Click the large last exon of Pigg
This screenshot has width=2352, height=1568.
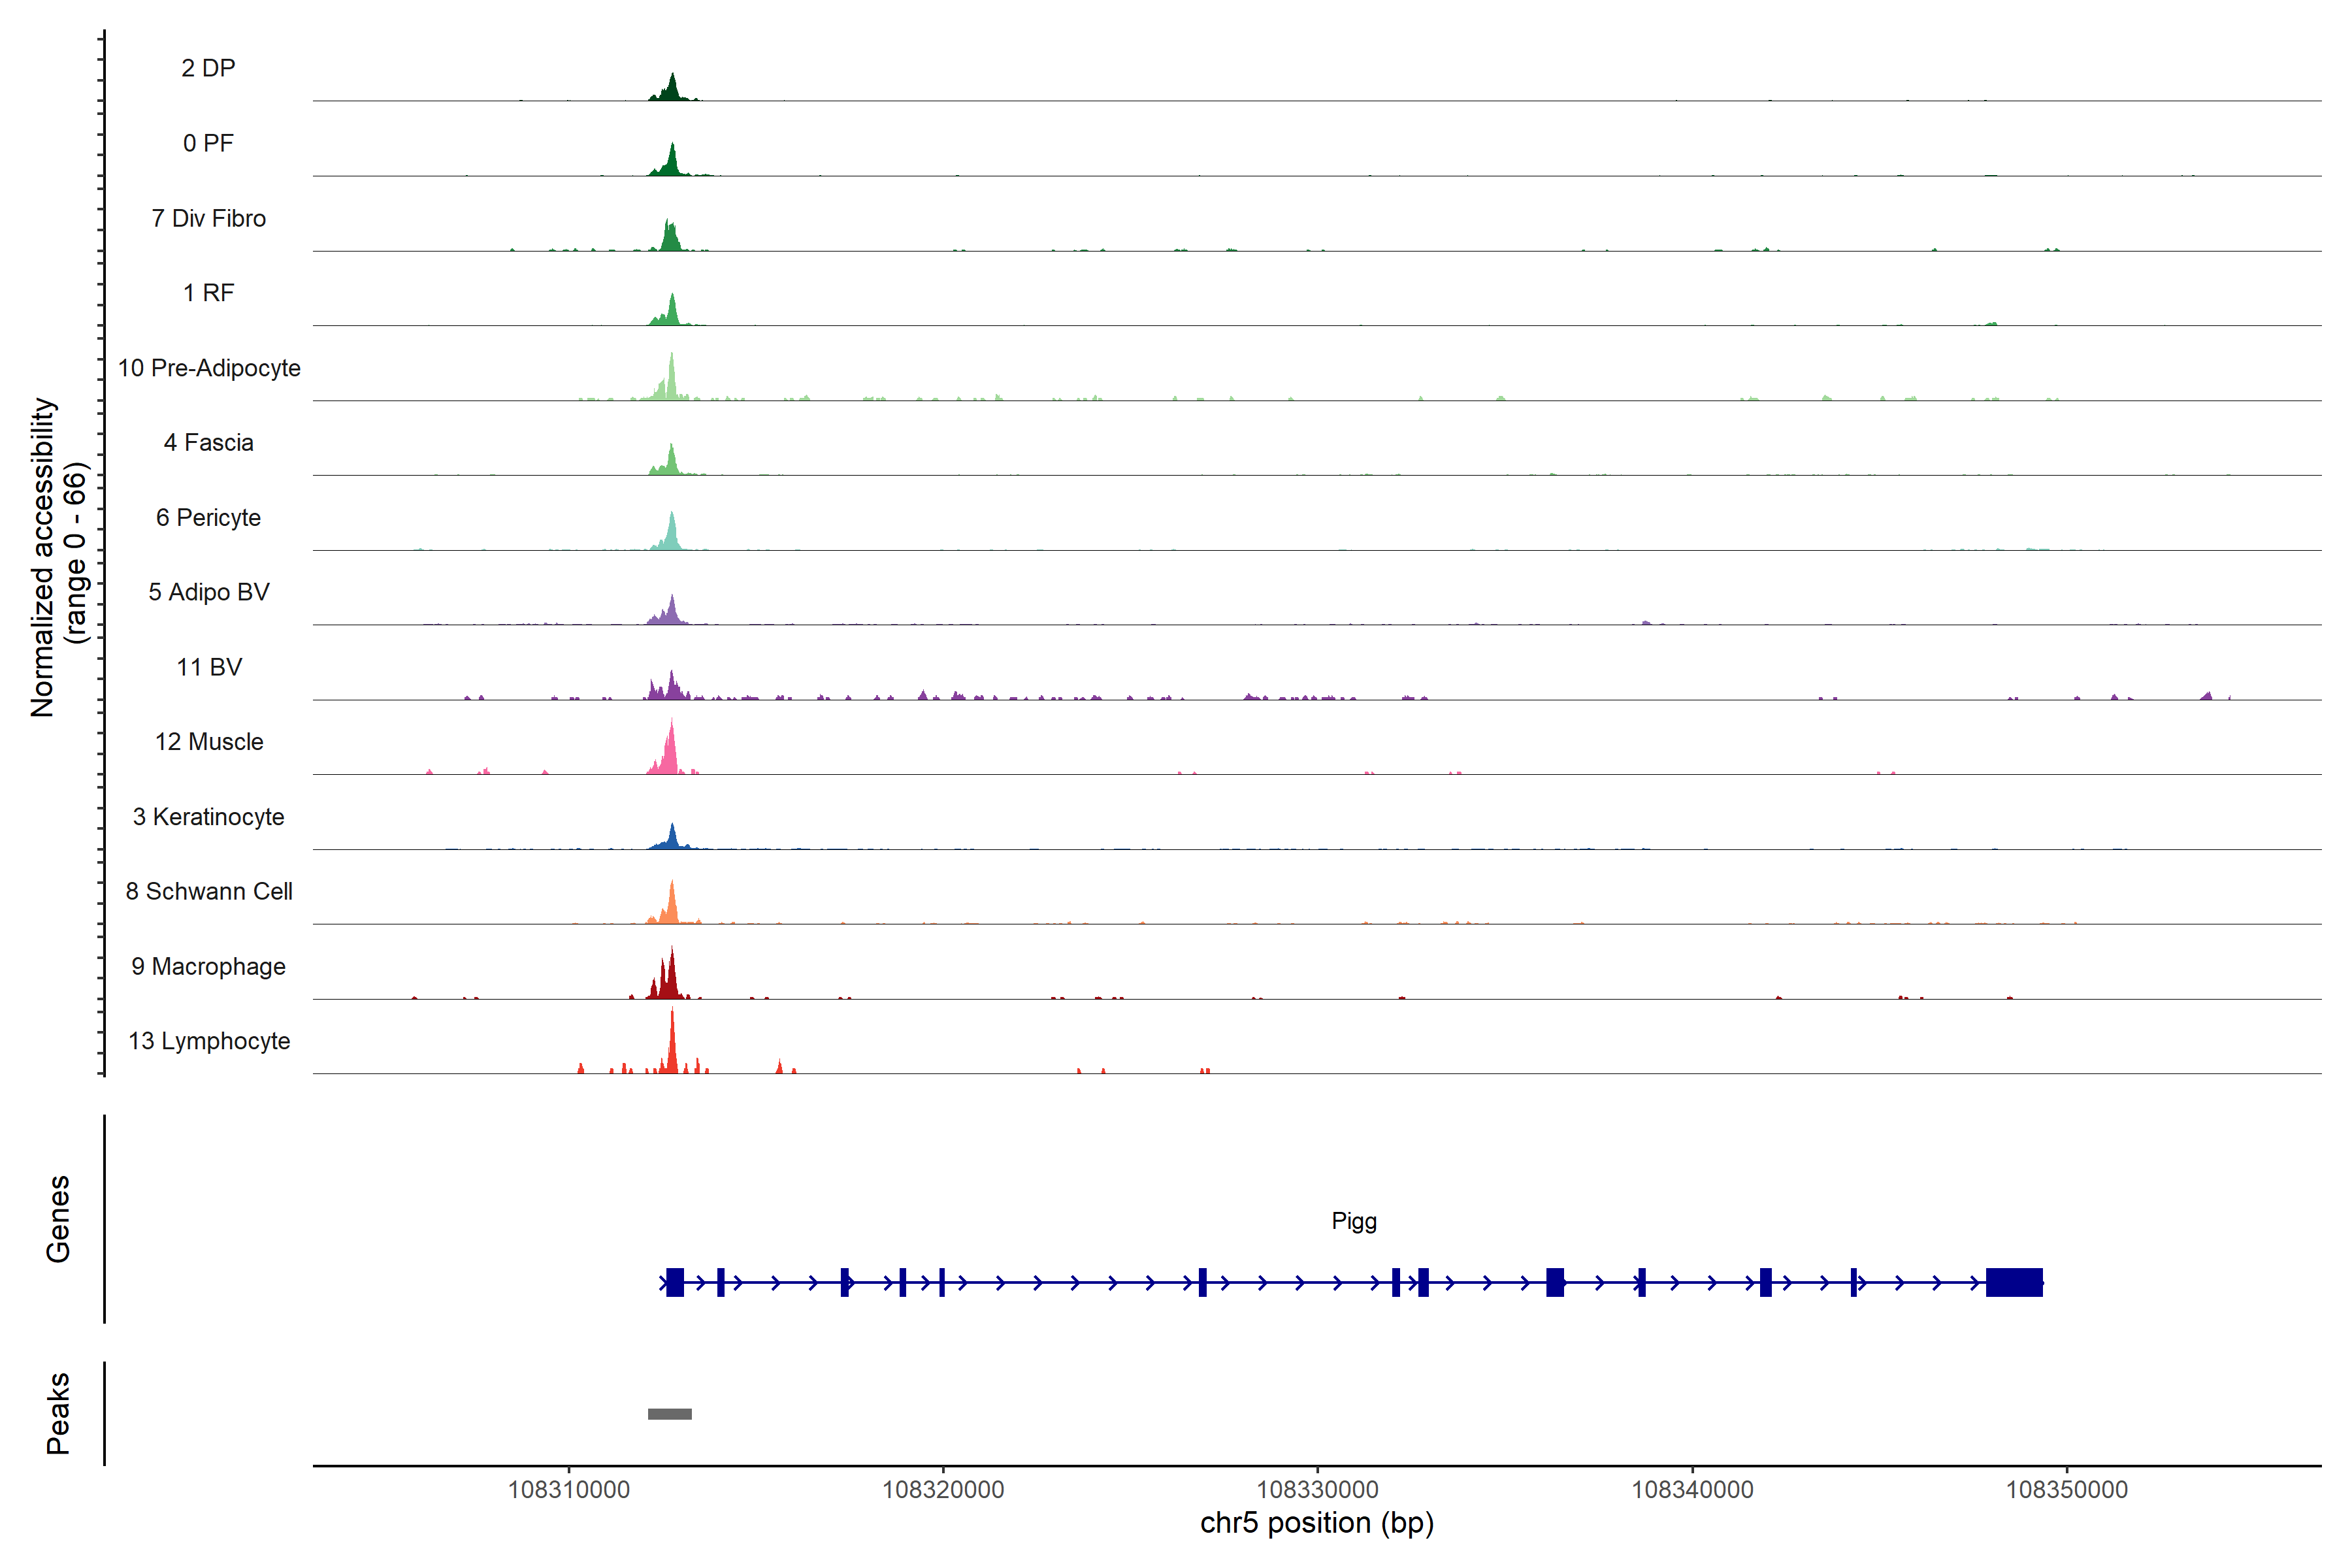pyautogui.click(x=2013, y=1282)
